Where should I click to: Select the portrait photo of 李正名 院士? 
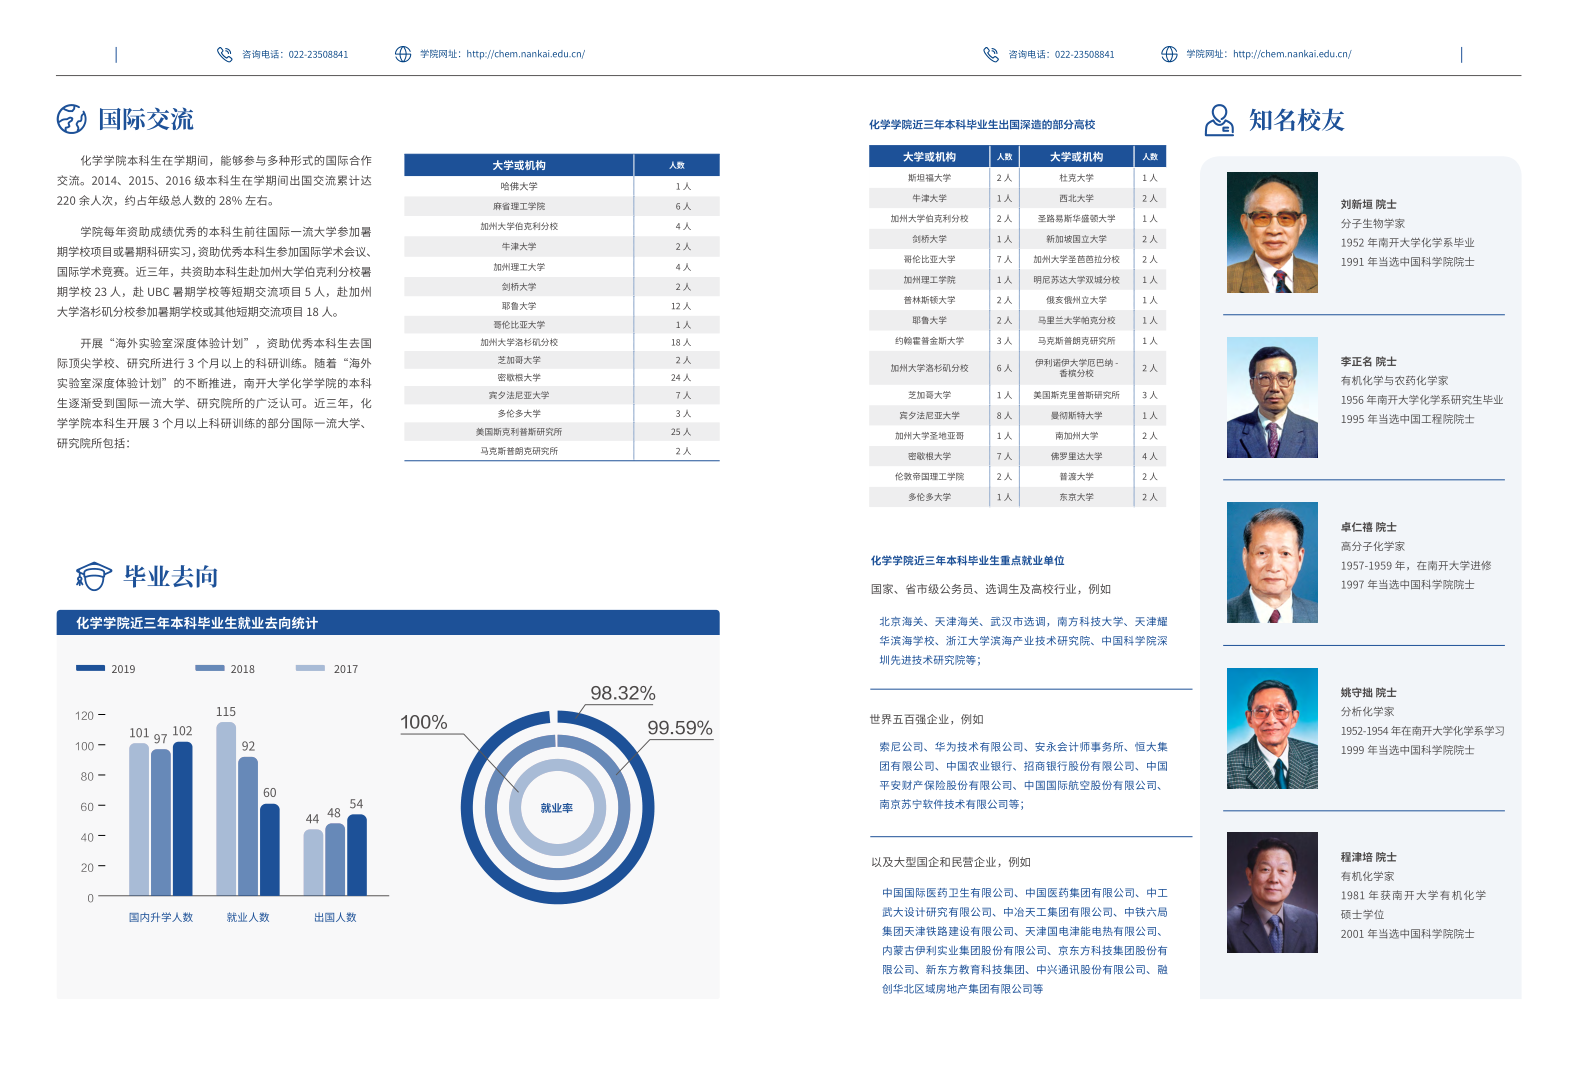pyautogui.click(x=1272, y=397)
